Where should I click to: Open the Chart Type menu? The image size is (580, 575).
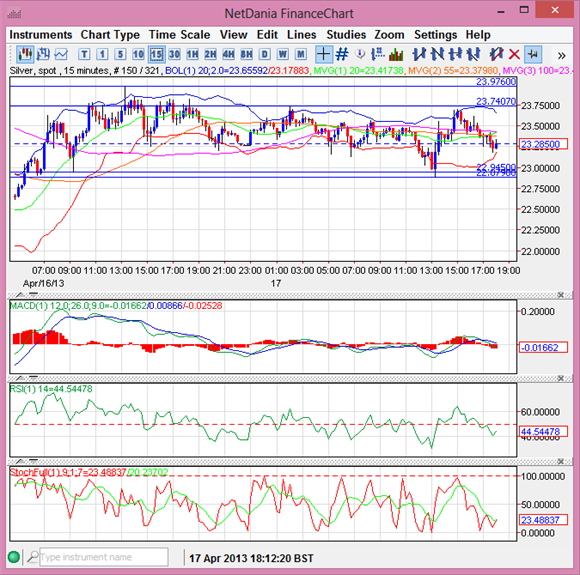coord(110,35)
